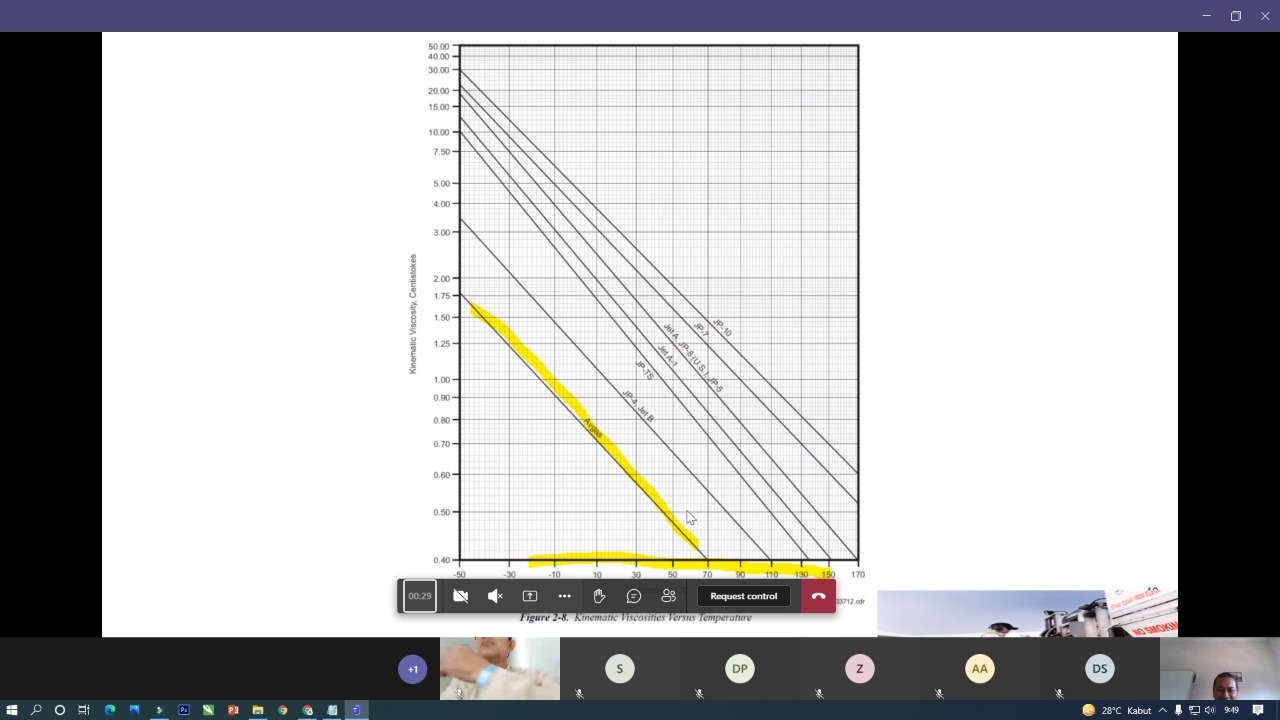Unmute the microphone in call controls
This screenshot has height=720, width=1280.
[x=495, y=596]
